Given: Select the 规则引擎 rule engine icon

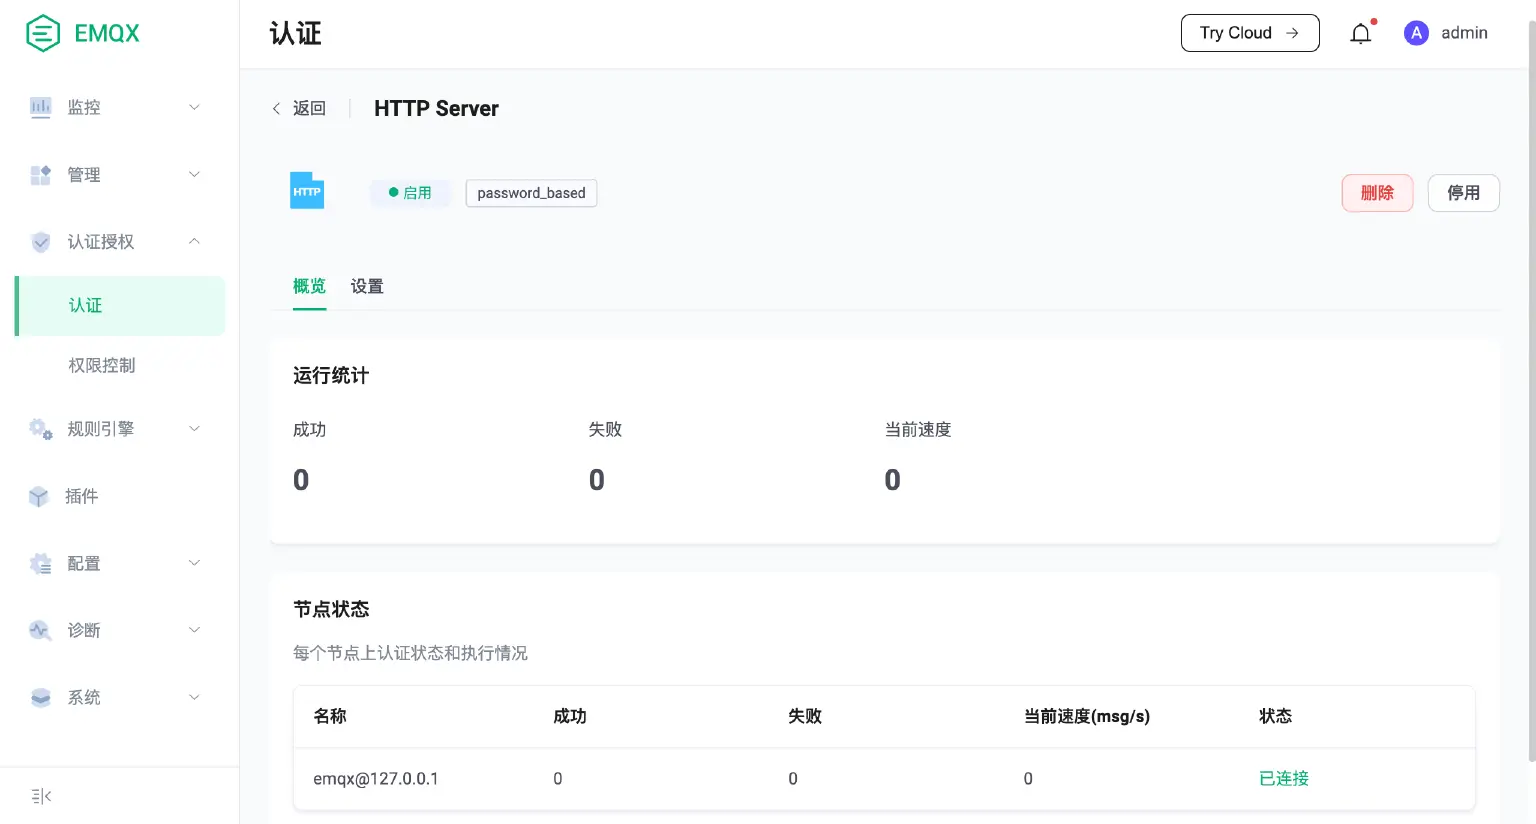Looking at the screenshot, I should pos(40,428).
